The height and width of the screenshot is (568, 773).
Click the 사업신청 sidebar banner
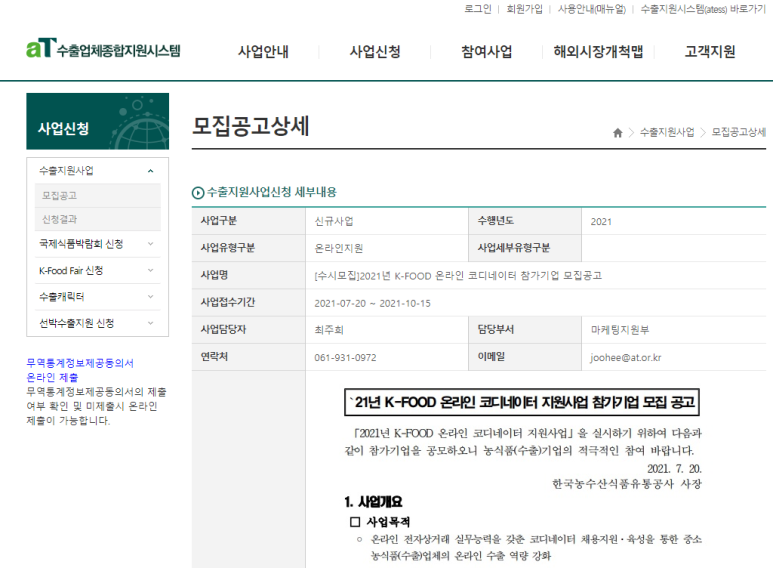(98, 121)
